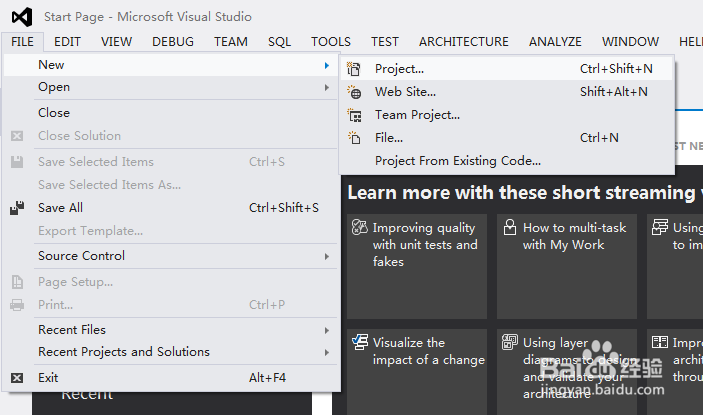
Task: Click the layer diagrams video icon
Action: point(510,342)
